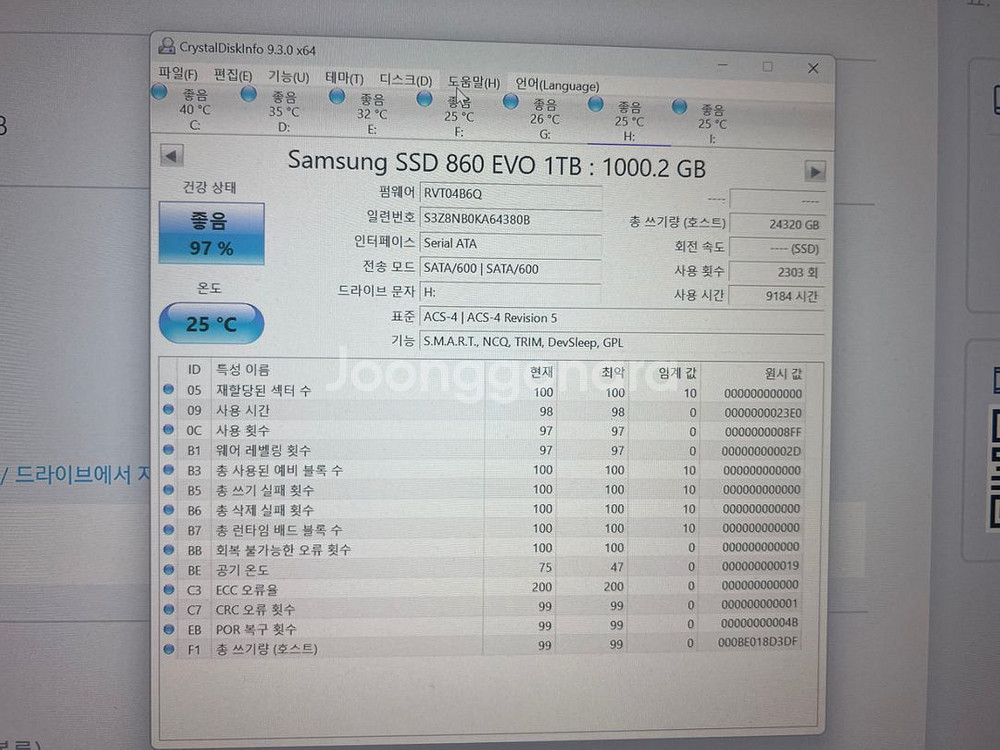Click the firmware field RVT04B6Q

click(510, 194)
